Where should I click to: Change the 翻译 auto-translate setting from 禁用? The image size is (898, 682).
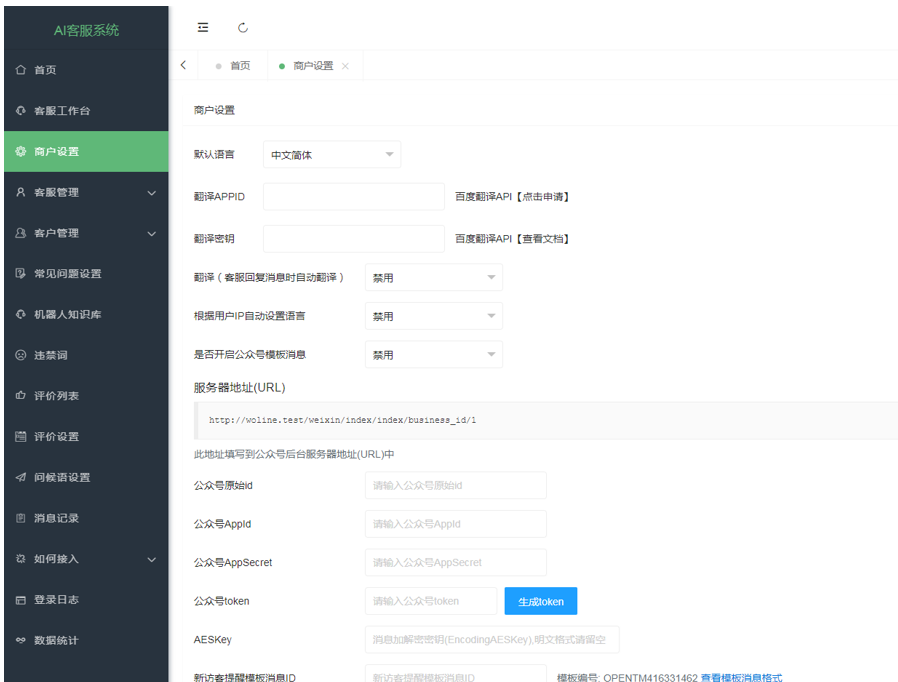pyautogui.click(x=433, y=276)
